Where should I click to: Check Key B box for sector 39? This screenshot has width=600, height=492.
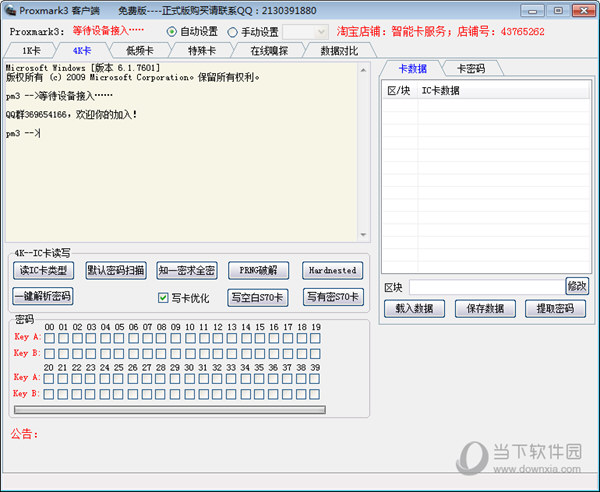click(315, 394)
